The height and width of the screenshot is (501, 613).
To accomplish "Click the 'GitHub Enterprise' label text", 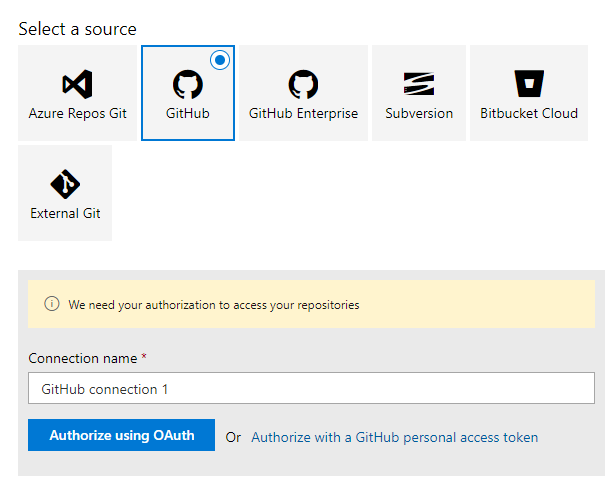I will tap(303, 113).
